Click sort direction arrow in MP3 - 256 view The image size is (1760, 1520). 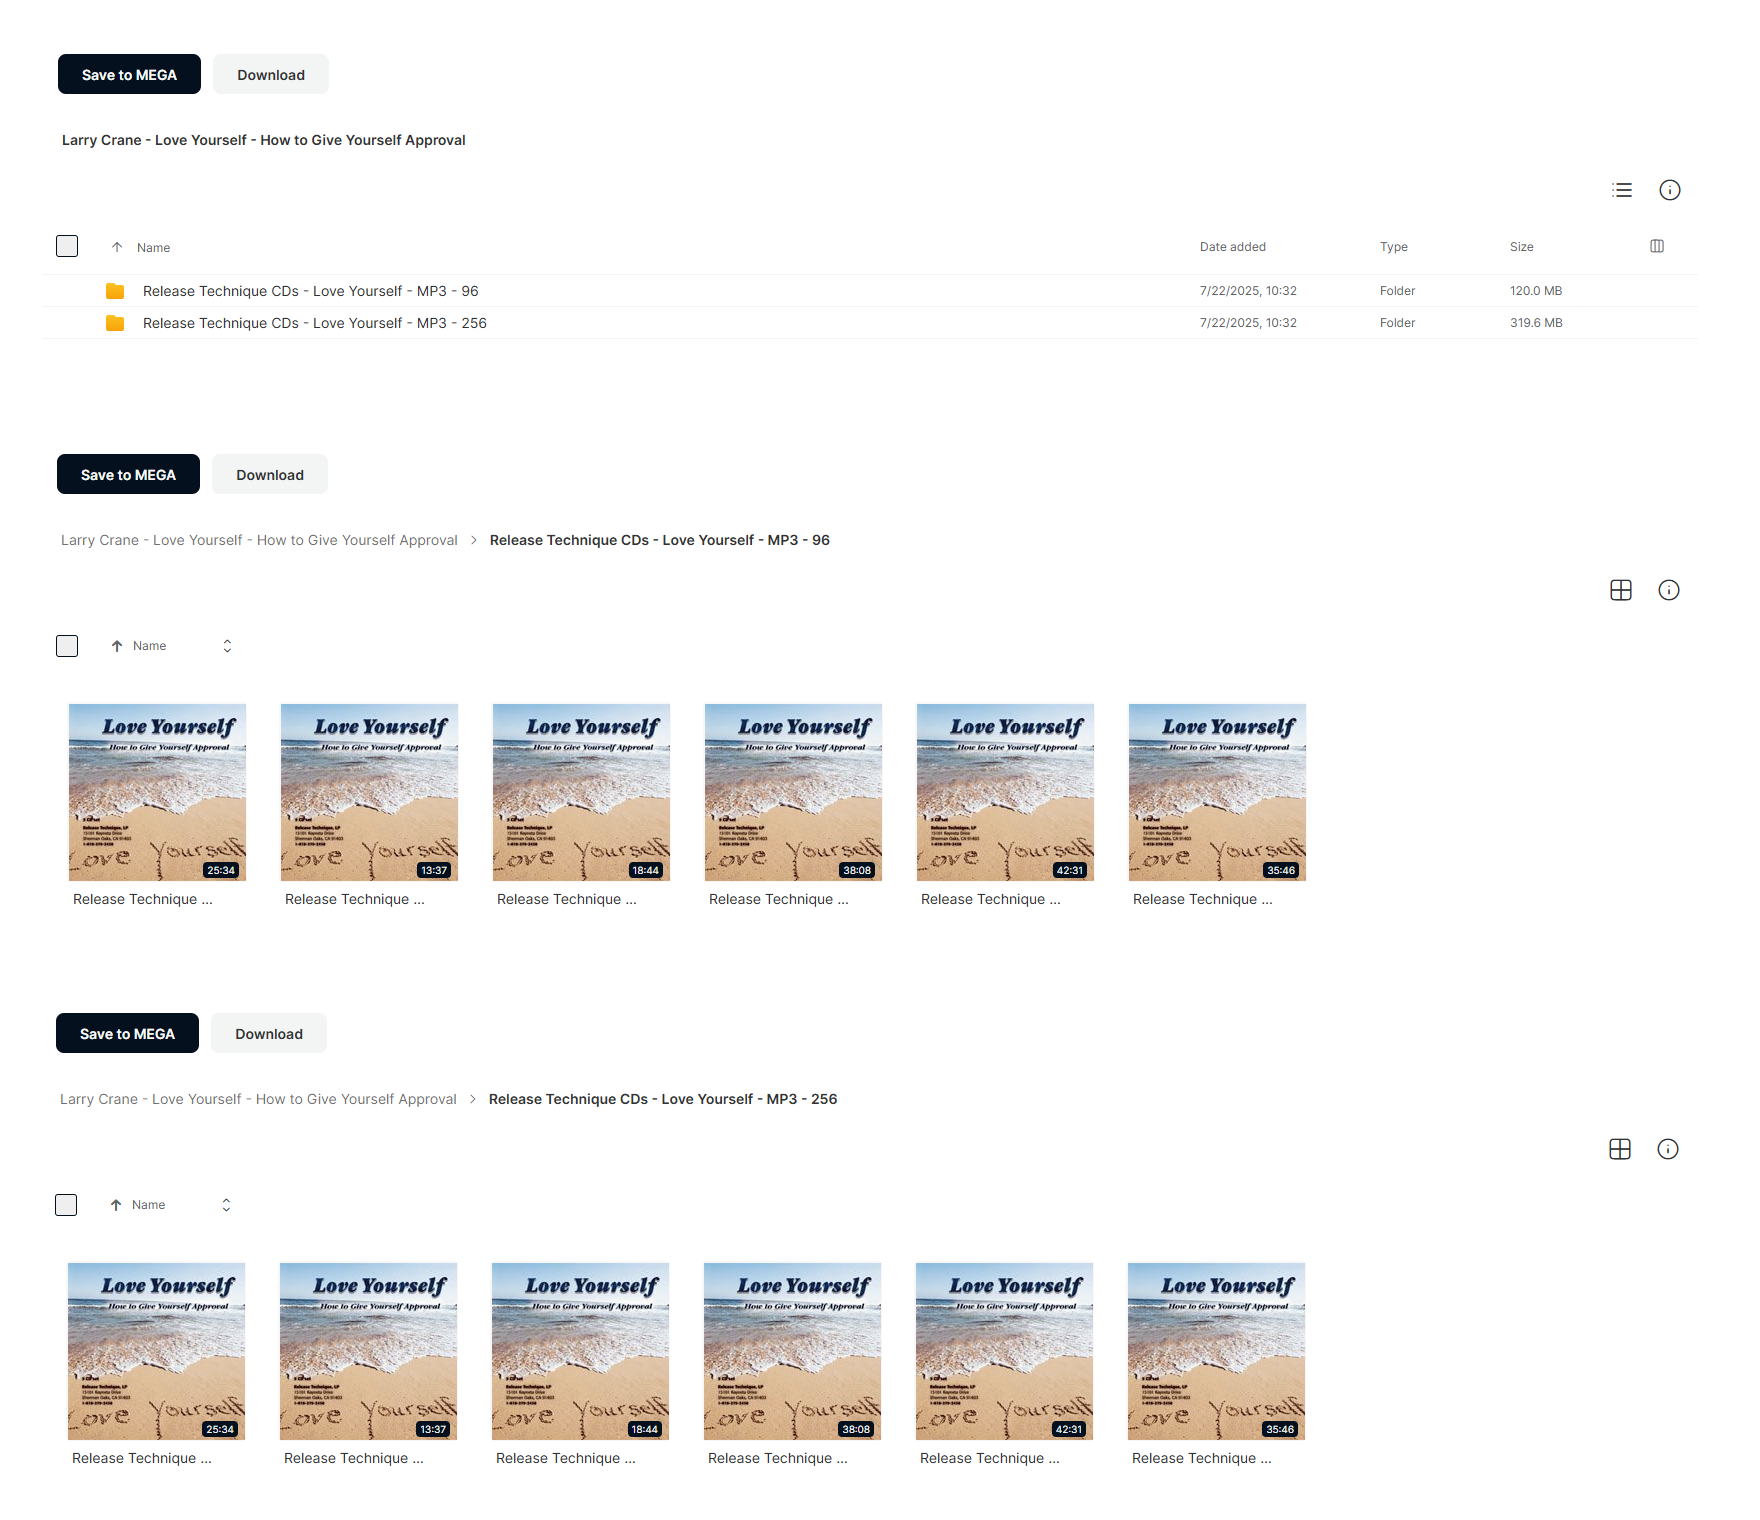[x=116, y=1205]
